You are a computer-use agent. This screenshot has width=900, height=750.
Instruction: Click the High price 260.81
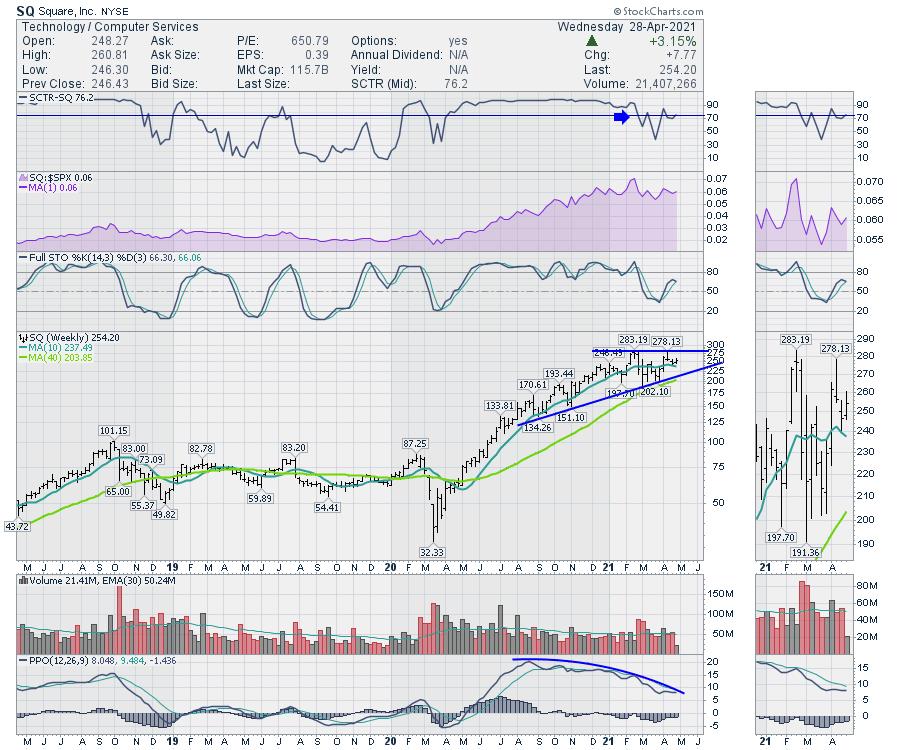tap(110, 55)
